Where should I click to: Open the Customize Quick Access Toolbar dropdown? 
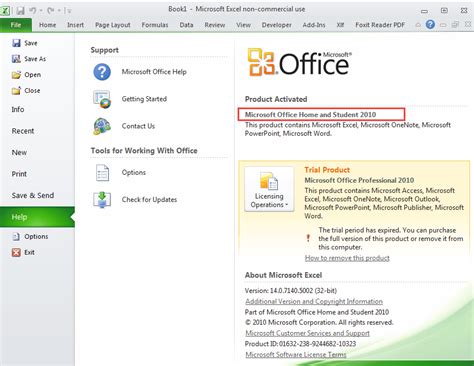tap(69, 11)
